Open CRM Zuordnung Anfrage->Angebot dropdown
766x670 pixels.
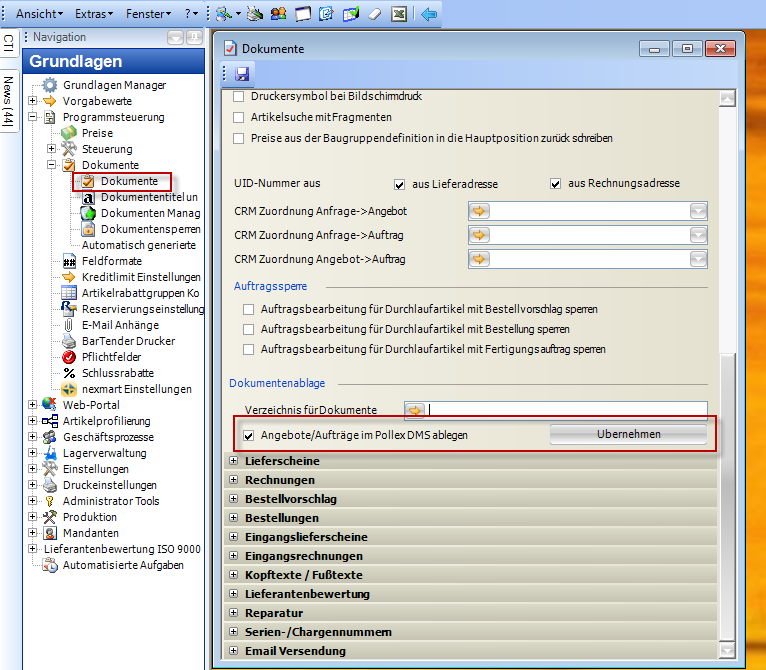(x=698, y=210)
